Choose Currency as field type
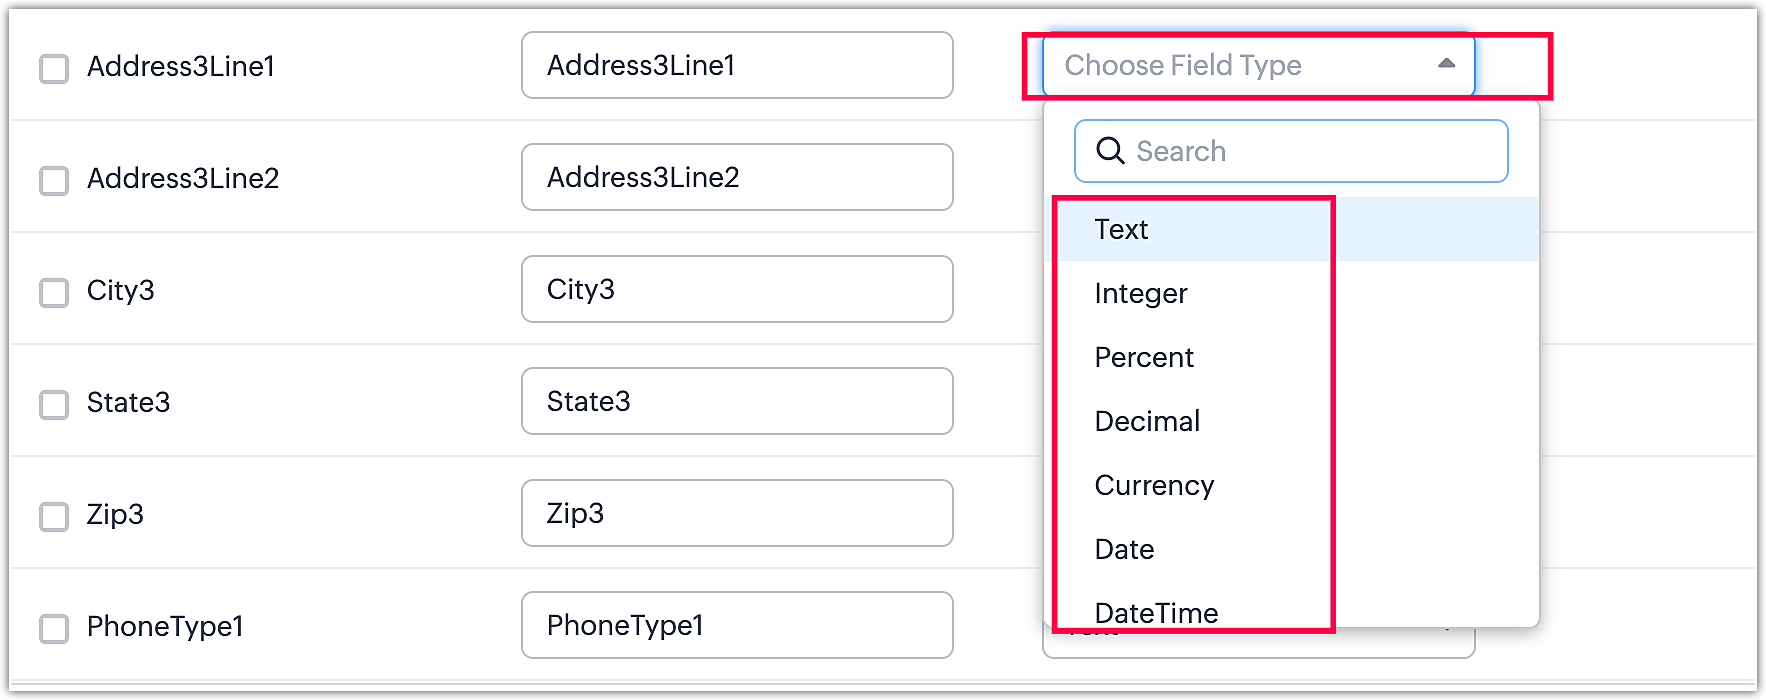1766x700 pixels. [1154, 485]
